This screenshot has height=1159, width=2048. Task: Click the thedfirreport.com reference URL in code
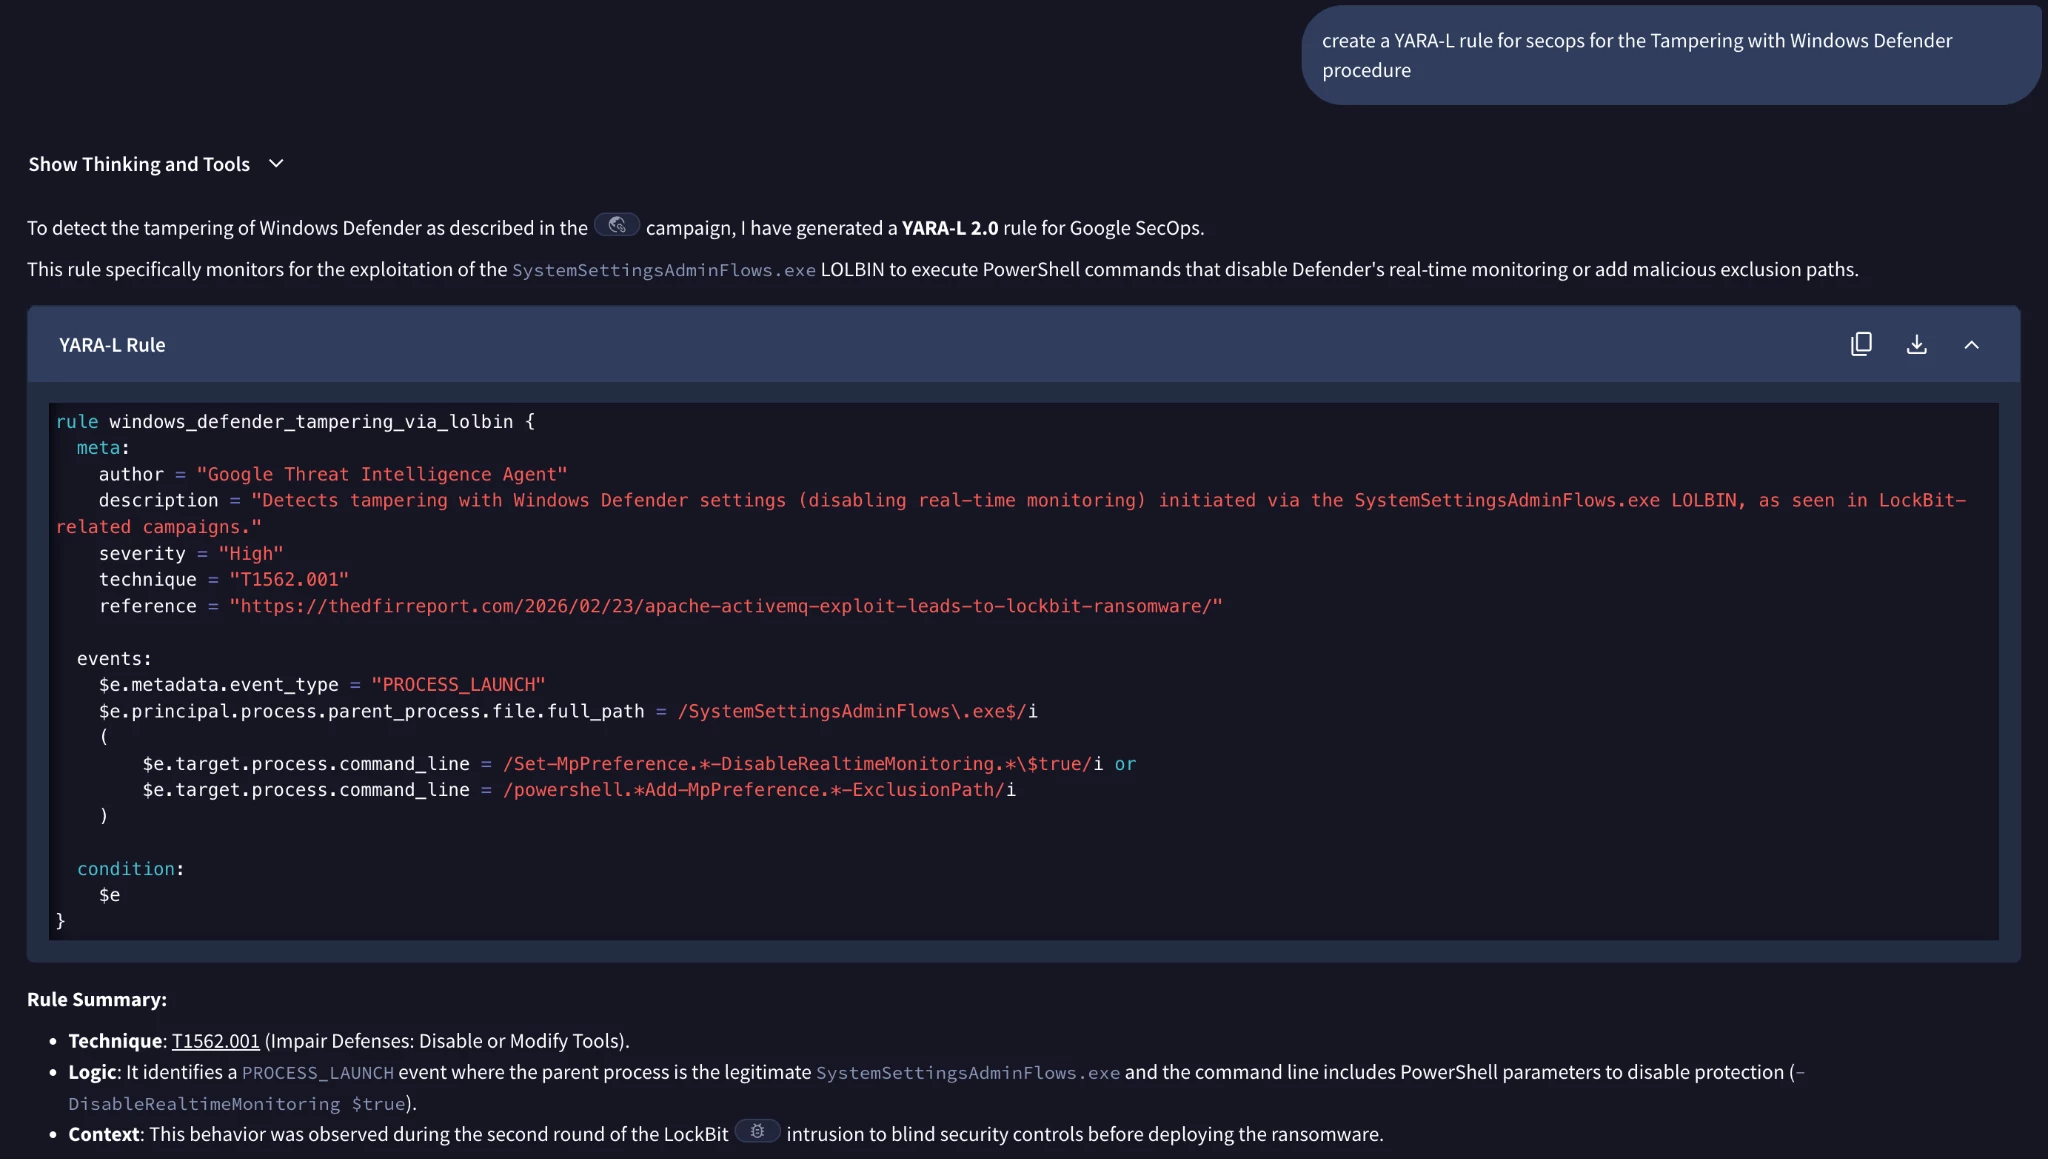pyautogui.click(x=725, y=606)
